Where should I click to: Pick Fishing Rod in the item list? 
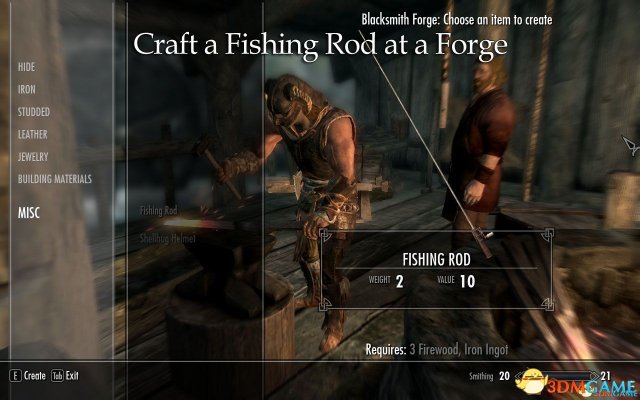tap(158, 211)
